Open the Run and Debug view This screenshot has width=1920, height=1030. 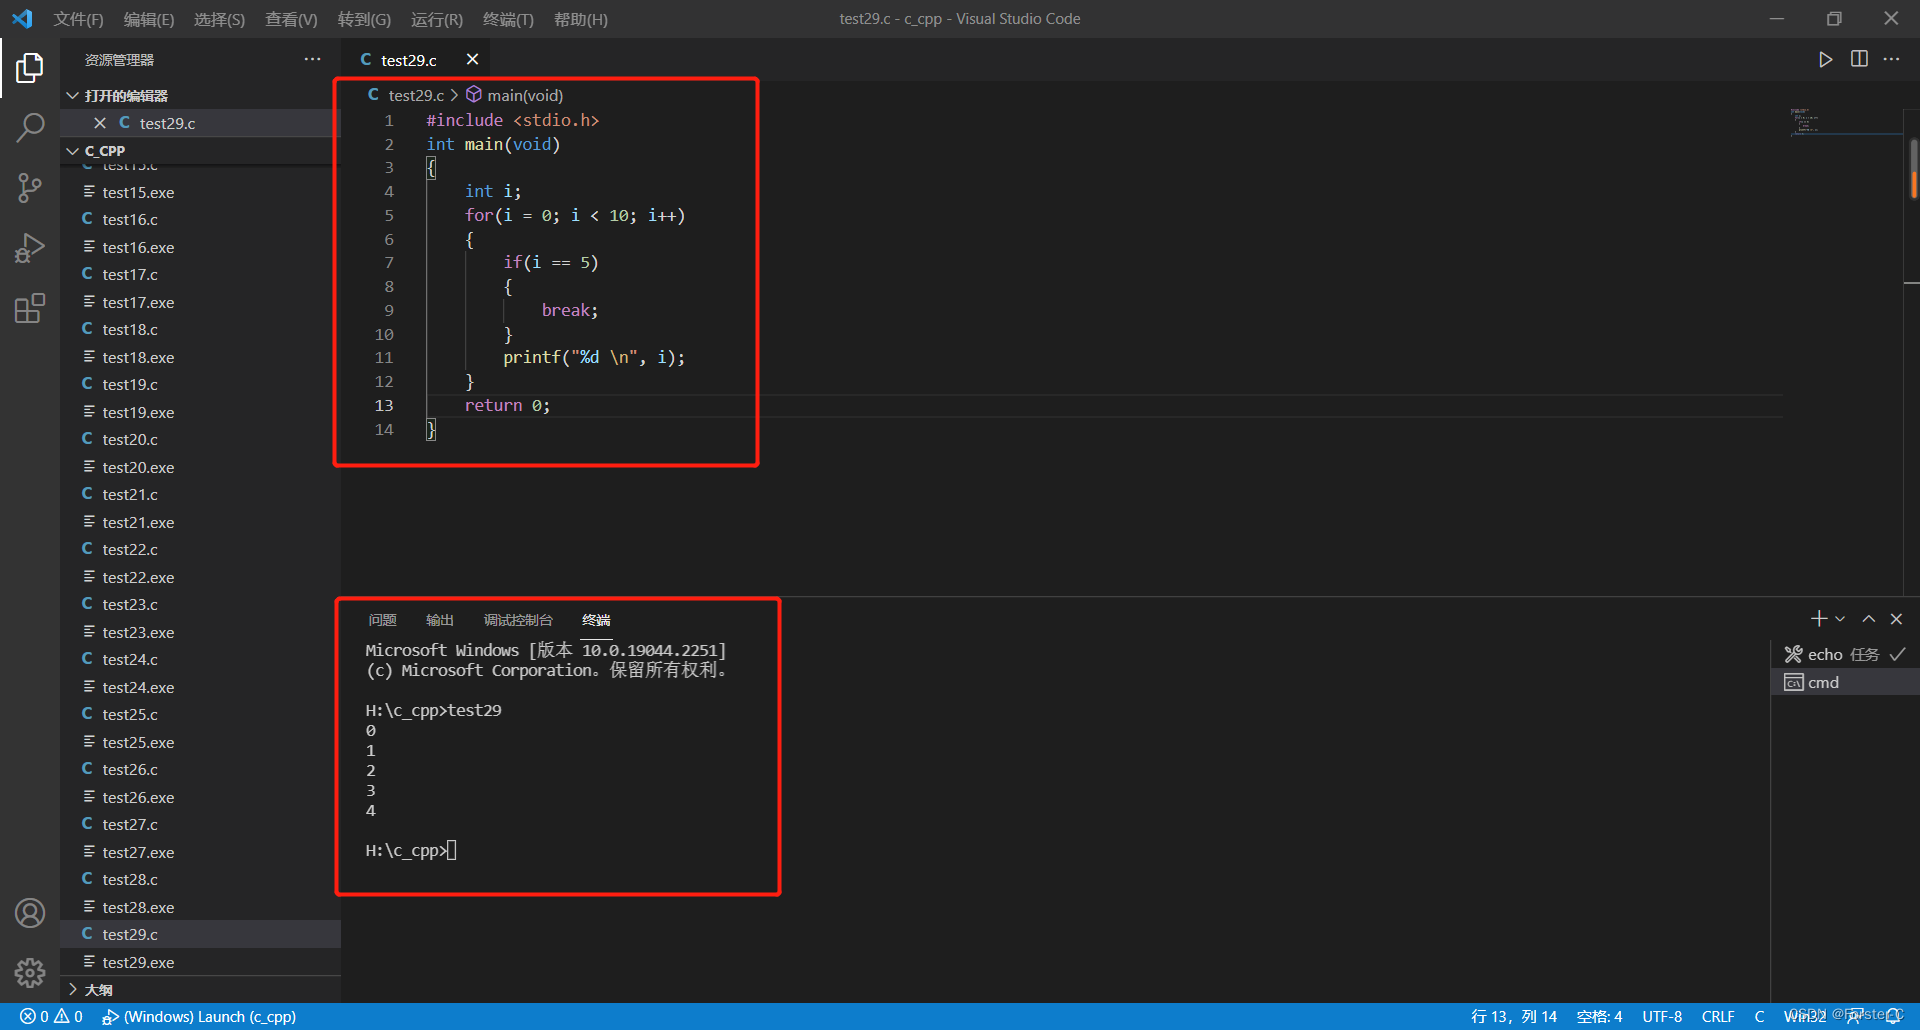pyautogui.click(x=30, y=247)
